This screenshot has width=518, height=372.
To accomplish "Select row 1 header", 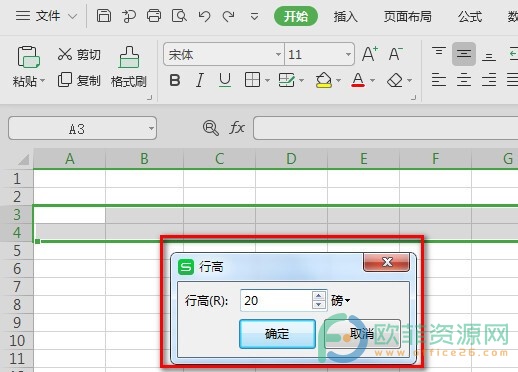I will tap(17, 179).
